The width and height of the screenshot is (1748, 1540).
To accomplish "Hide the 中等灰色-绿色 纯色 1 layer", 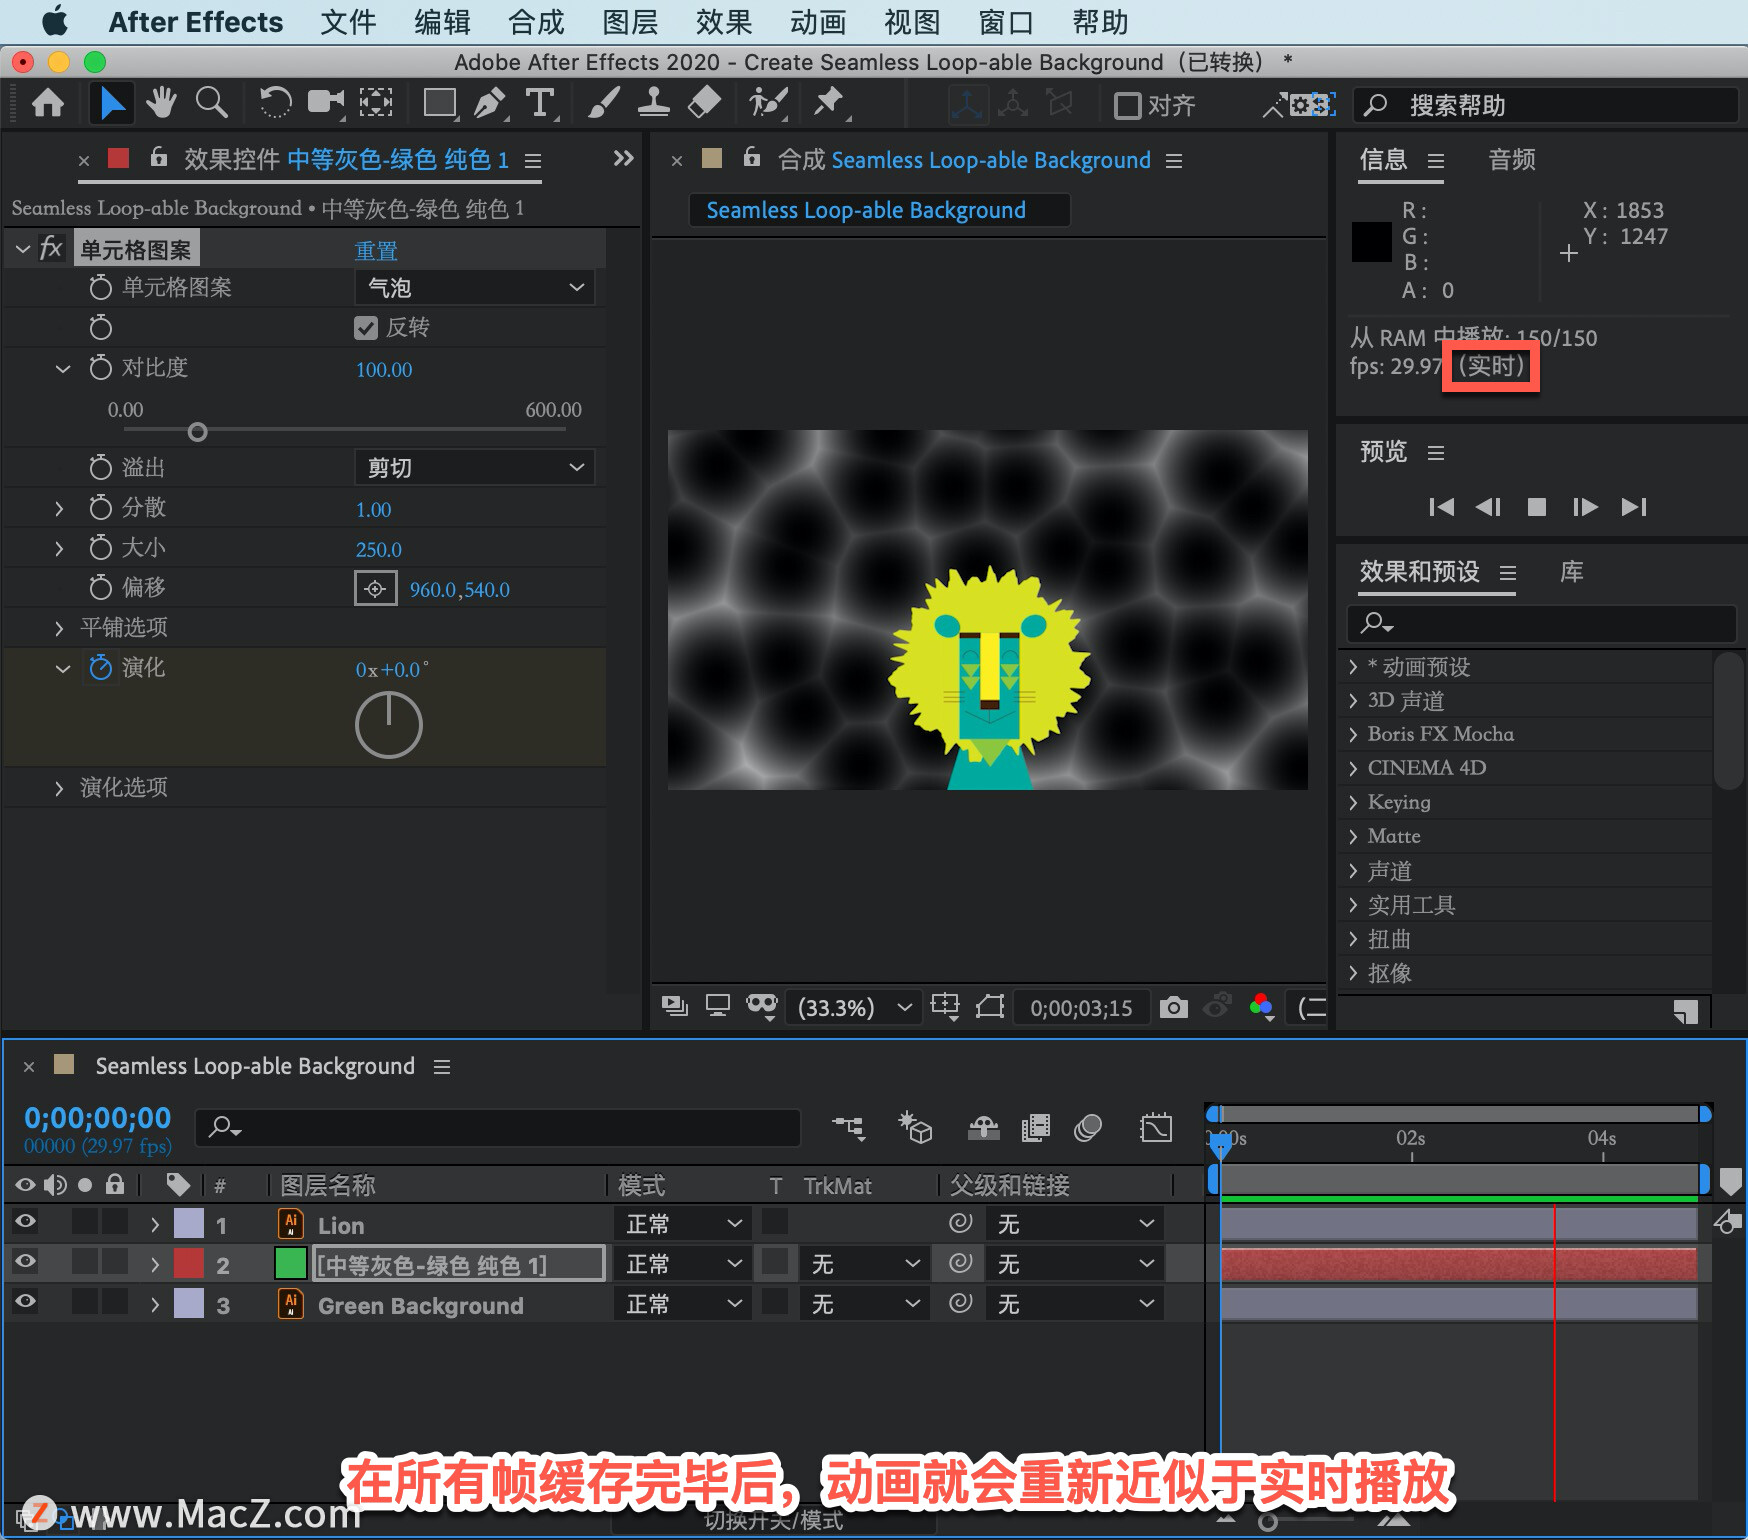I will coord(25,1261).
